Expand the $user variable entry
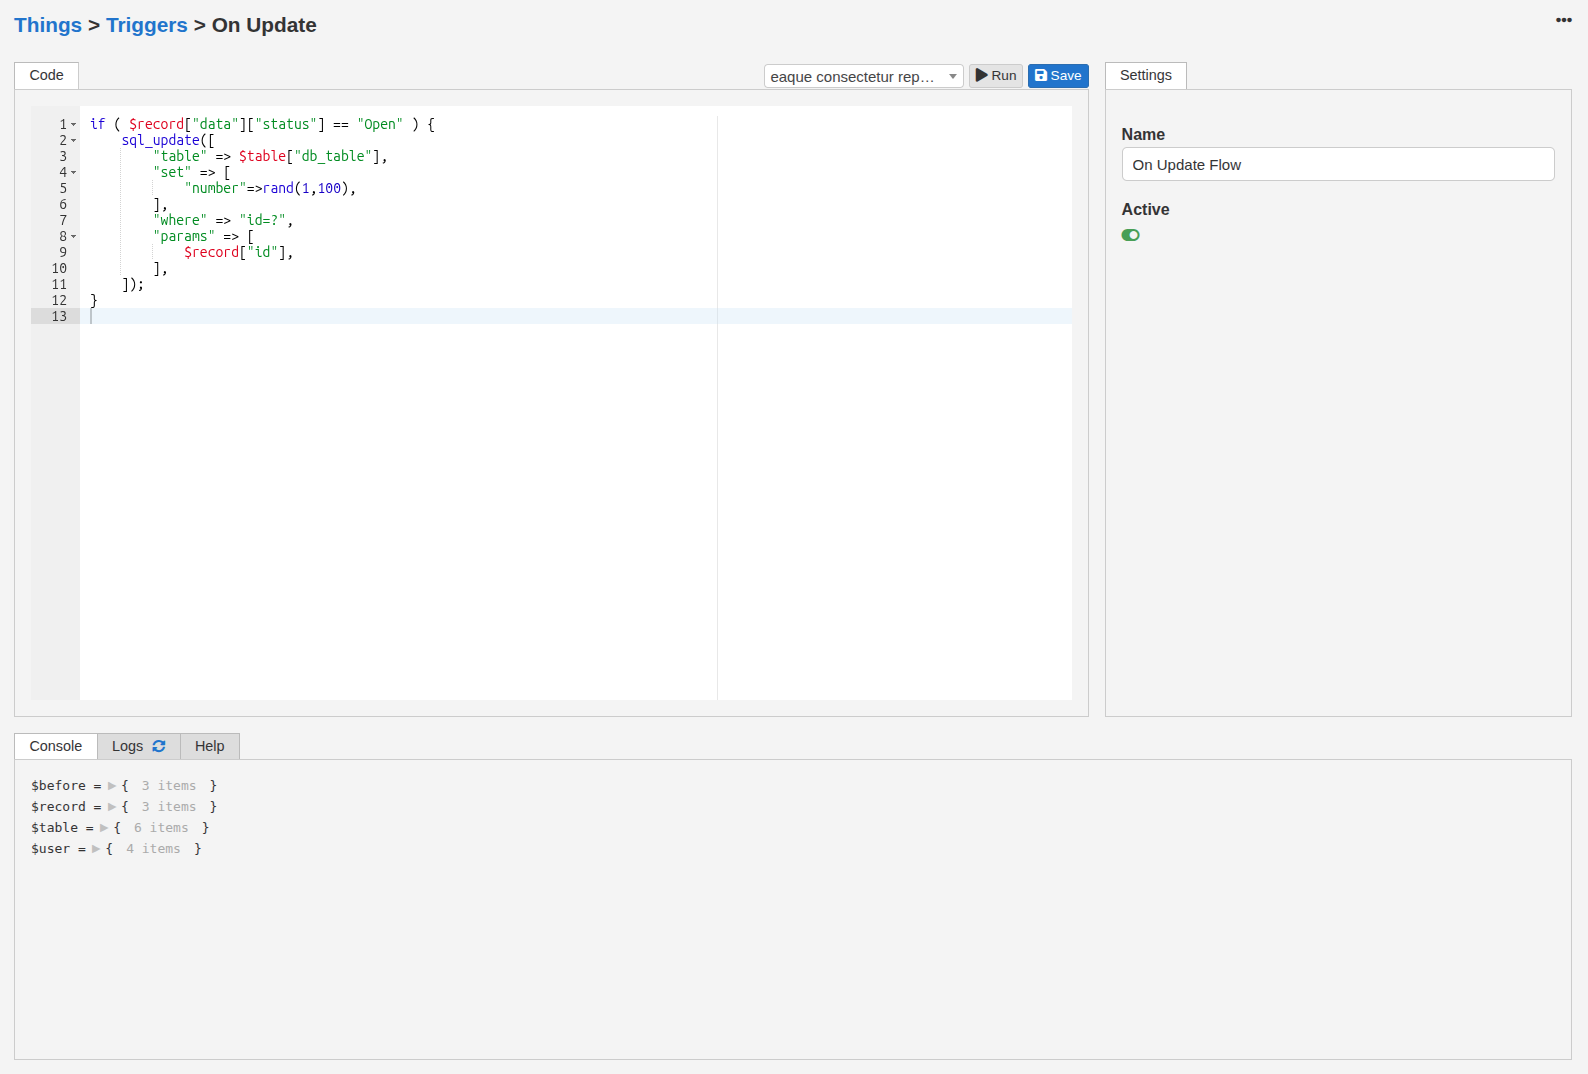 pos(96,849)
